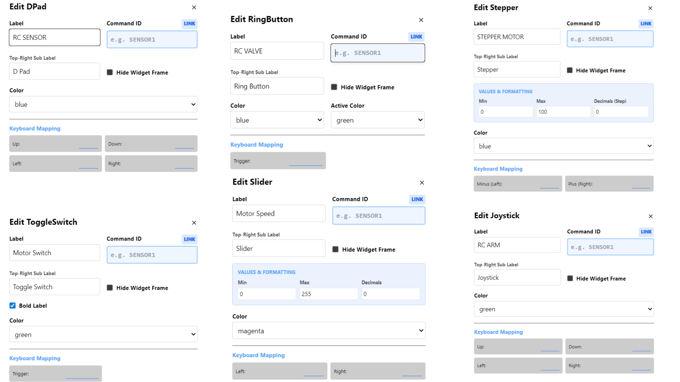Click LINK button in Edit Joystick
Viewport: 680px width, 382px height.
646,232
